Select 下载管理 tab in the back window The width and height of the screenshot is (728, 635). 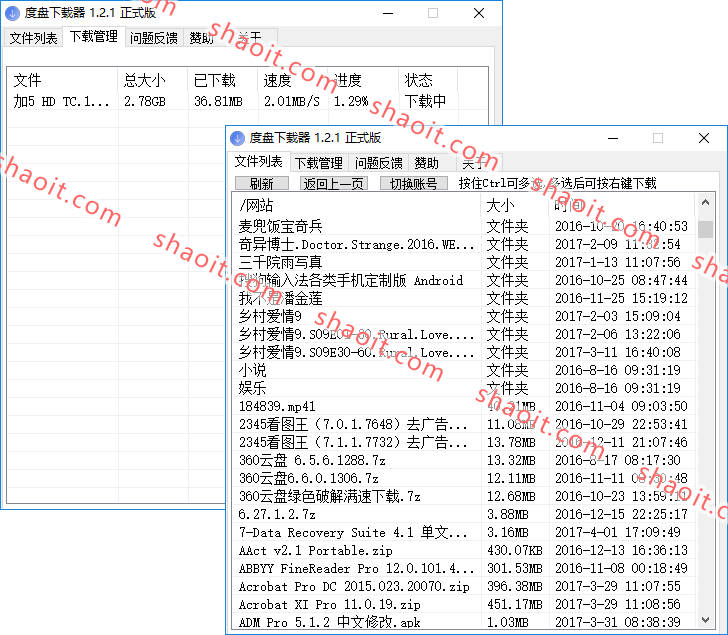[94, 36]
